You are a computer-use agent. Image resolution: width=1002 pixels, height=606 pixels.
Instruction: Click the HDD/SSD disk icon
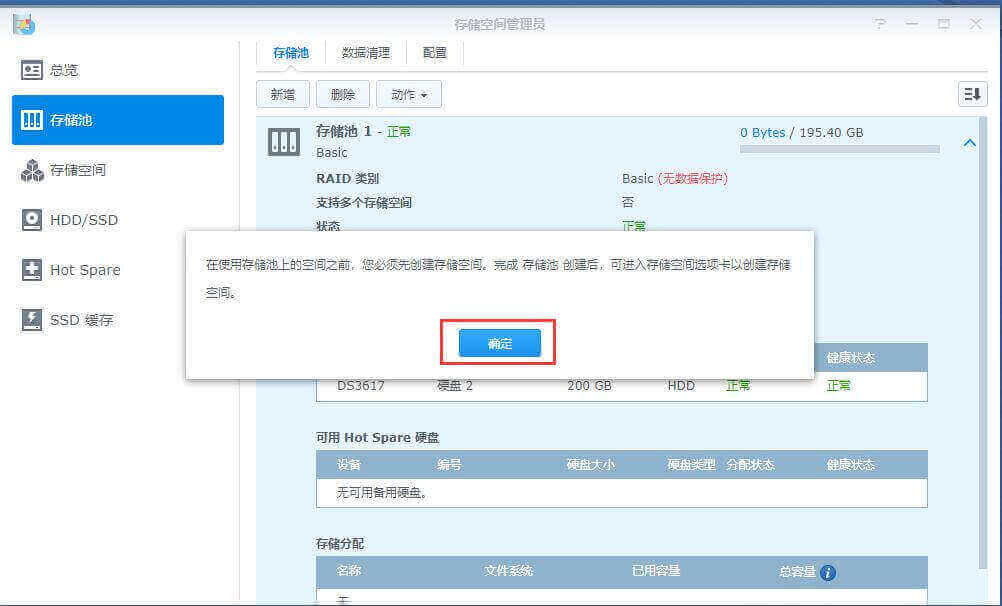pyautogui.click(x=31, y=220)
